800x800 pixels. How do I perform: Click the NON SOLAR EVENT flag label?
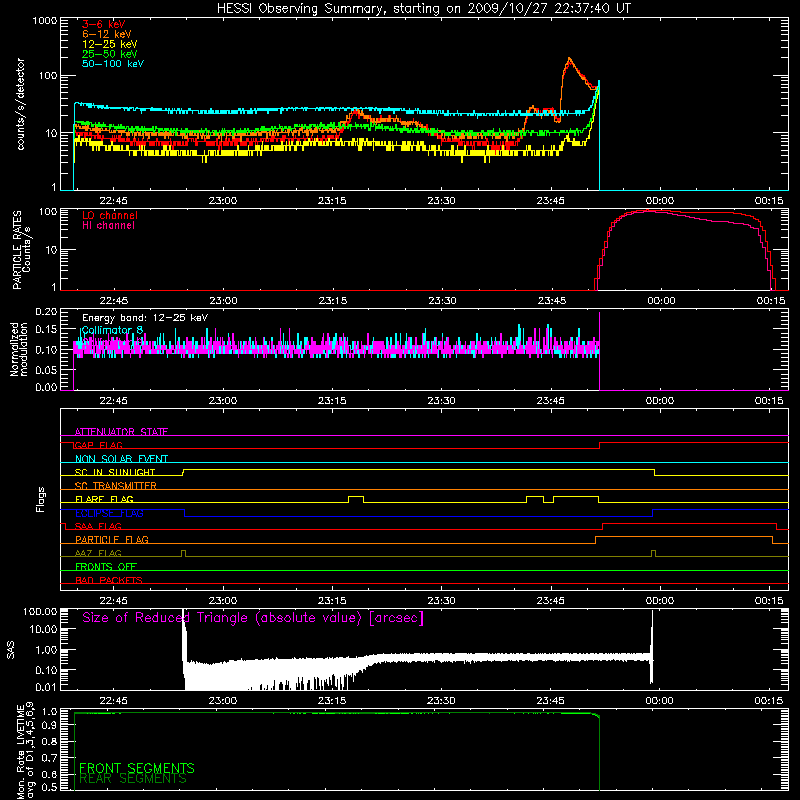(121, 459)
